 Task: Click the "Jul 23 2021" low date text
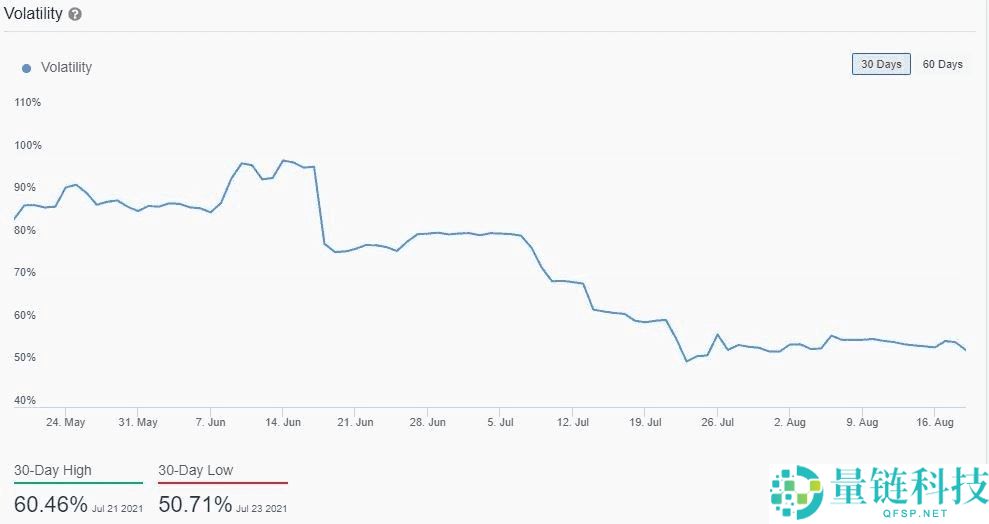pyautogui.click(x=263, y=509)
